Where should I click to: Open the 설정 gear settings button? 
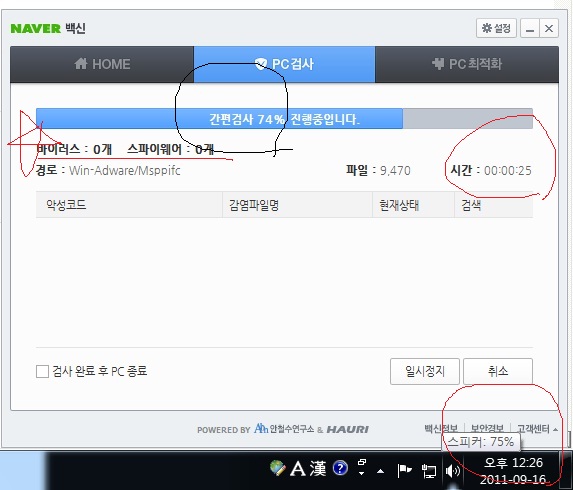pyautogui.click(x=496, y=28)
